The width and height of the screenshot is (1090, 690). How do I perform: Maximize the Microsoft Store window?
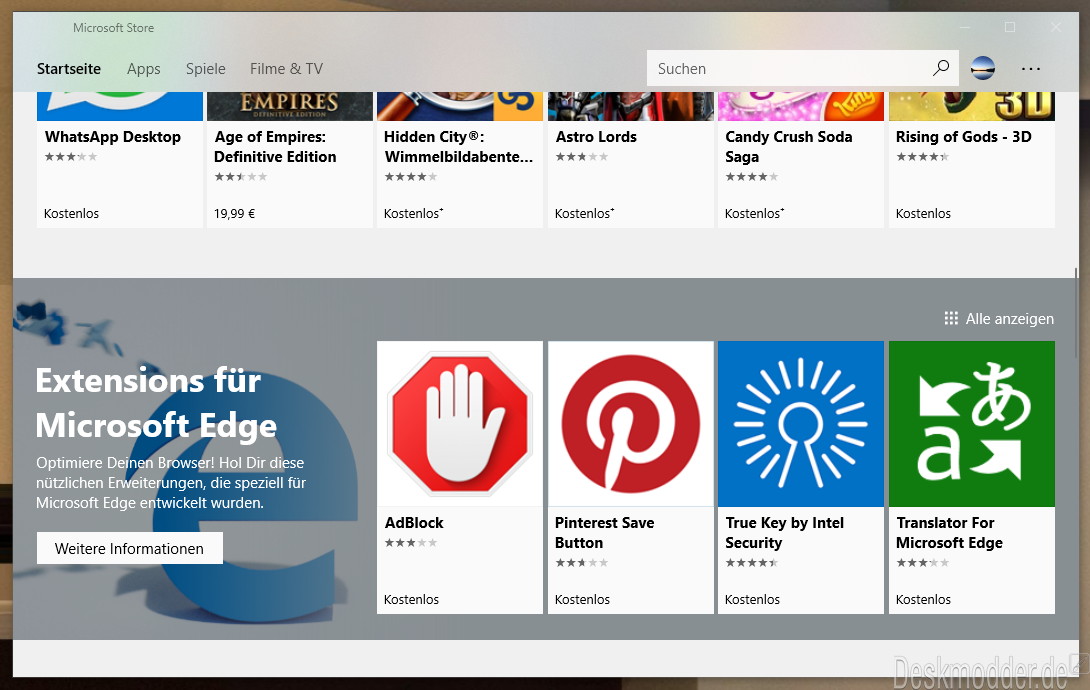coord(1009,27)
